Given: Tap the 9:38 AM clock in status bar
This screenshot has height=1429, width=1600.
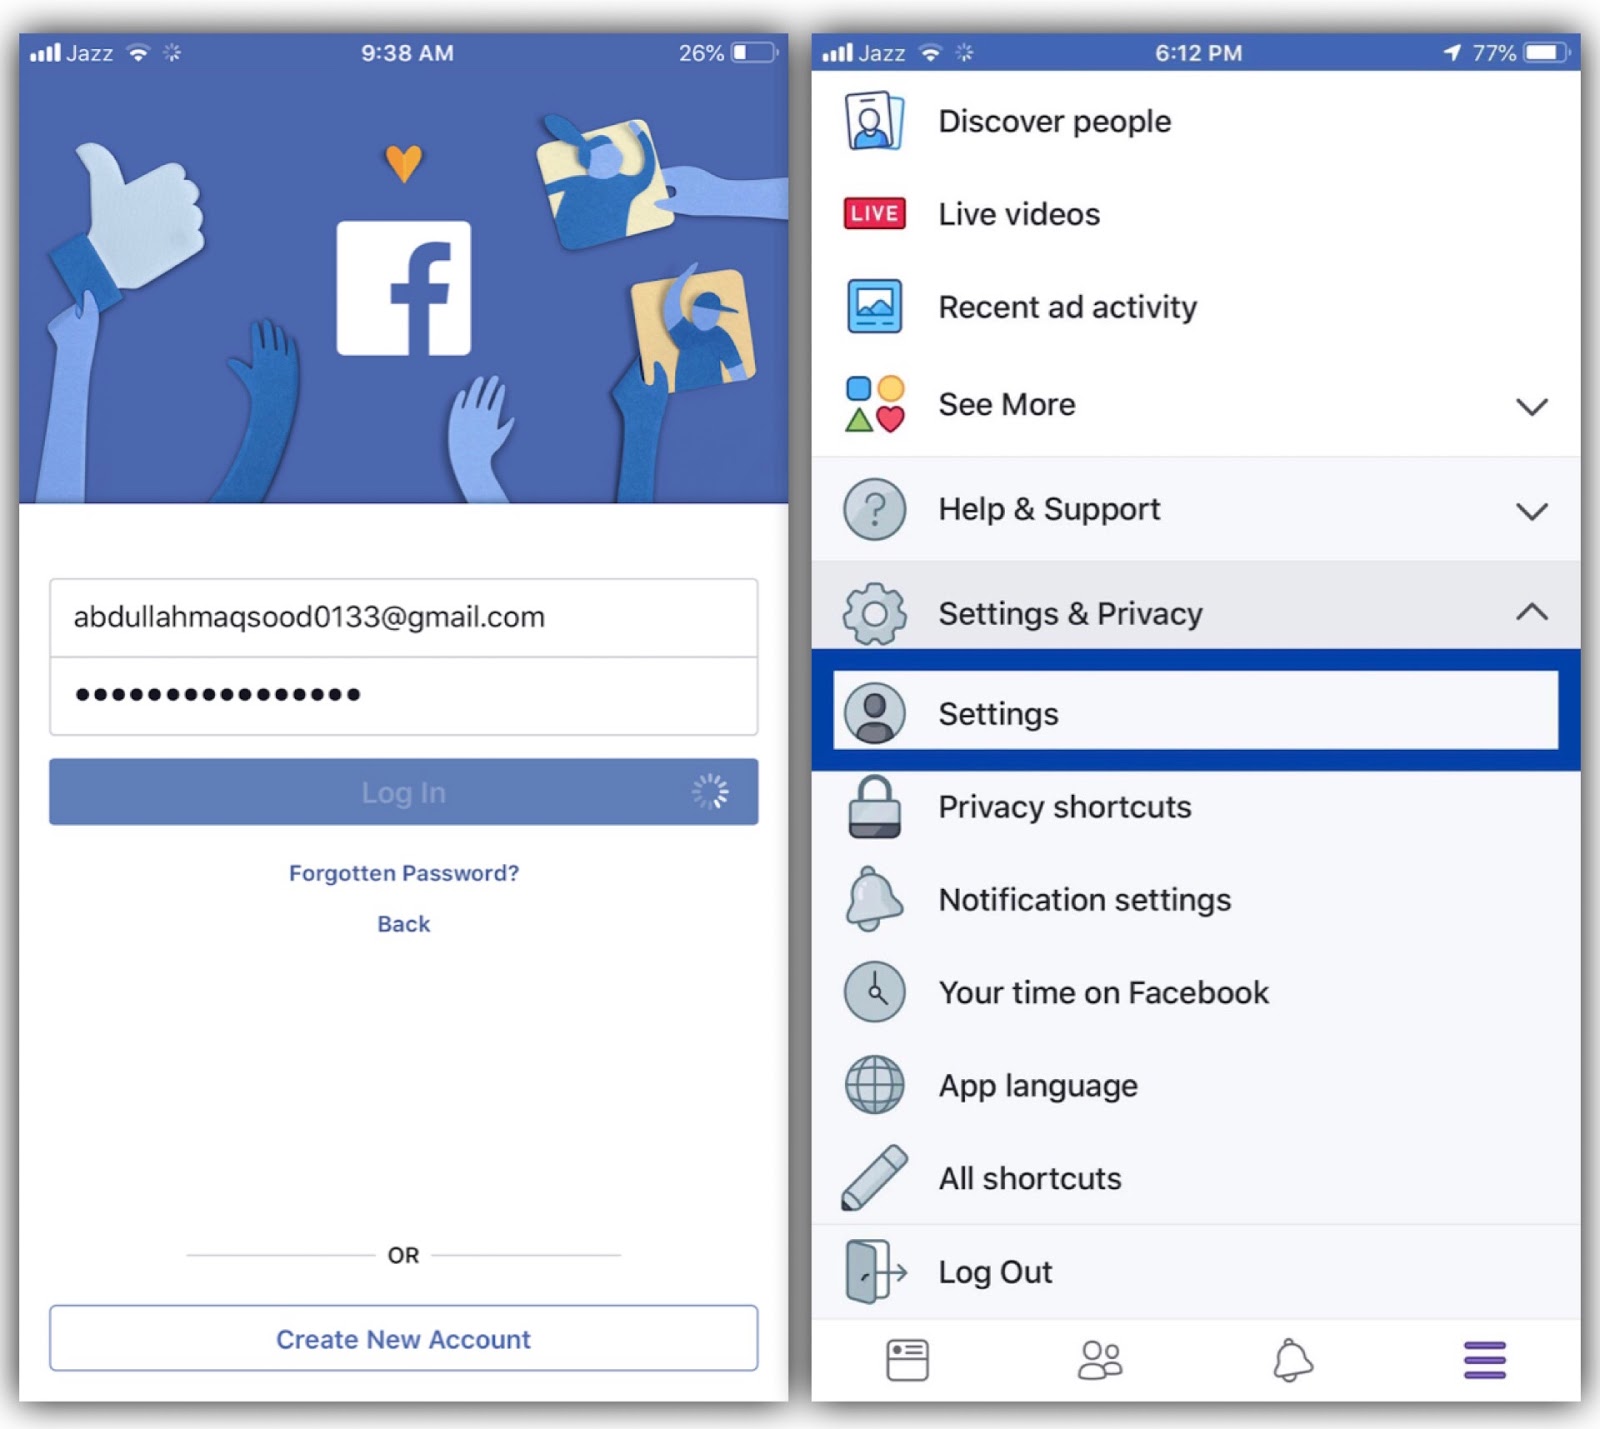Looking at the screenshot, I should (407, 53).
